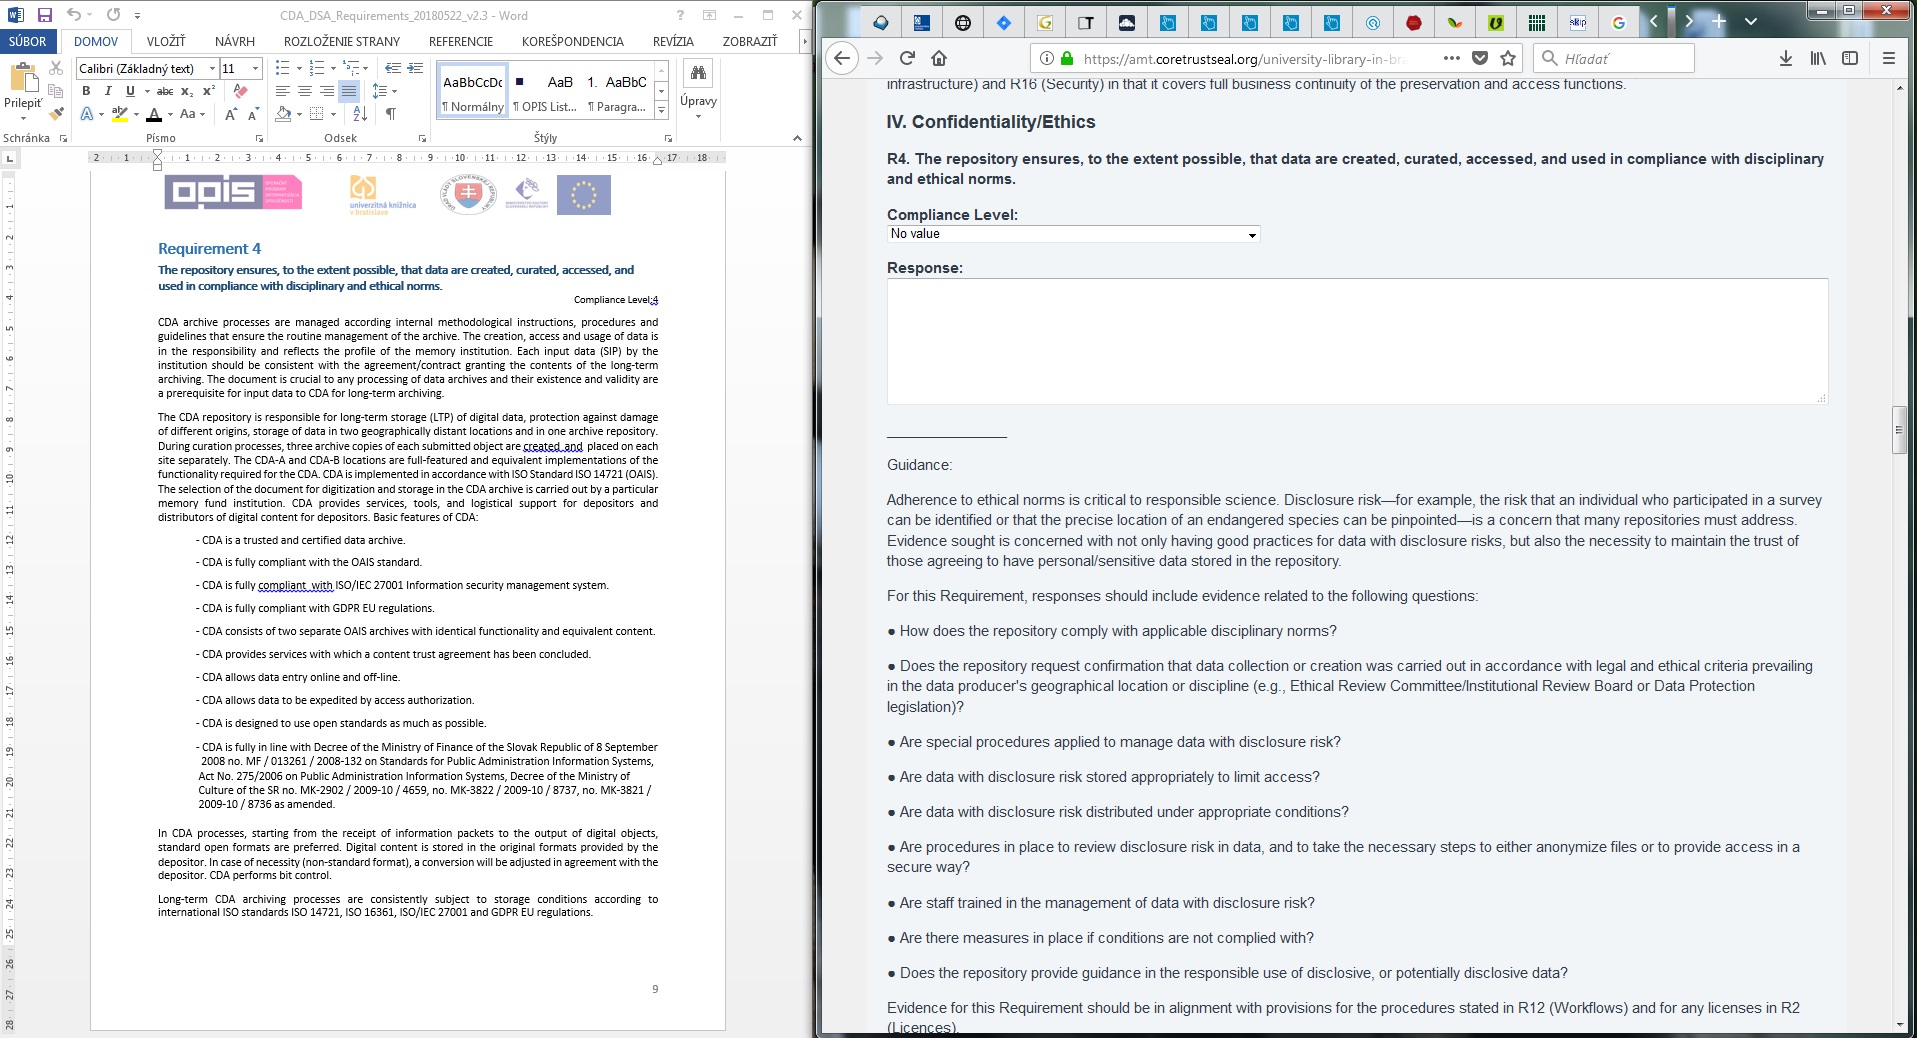
Task: Toggle subscript formatting
Action: click(187, 91)
